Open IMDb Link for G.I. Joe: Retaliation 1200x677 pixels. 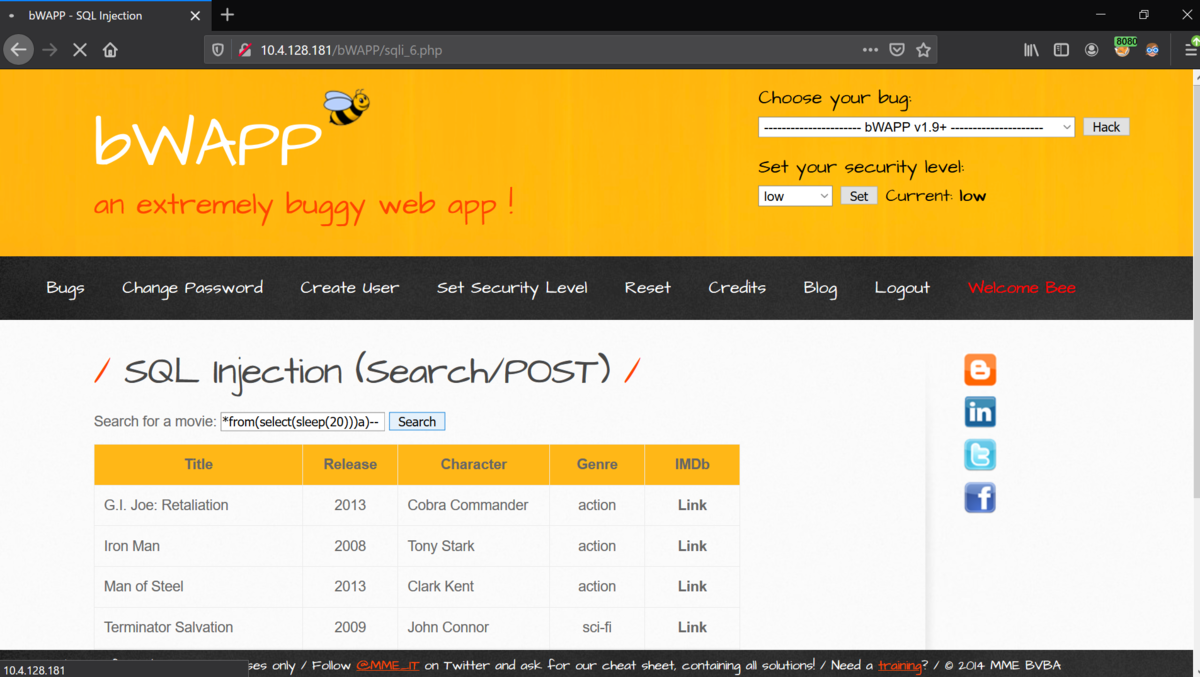pos(692,505)
